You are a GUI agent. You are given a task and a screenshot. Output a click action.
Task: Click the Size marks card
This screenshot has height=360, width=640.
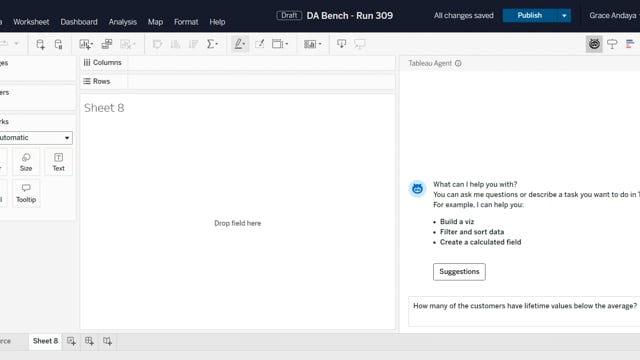(x=26, y=162)
